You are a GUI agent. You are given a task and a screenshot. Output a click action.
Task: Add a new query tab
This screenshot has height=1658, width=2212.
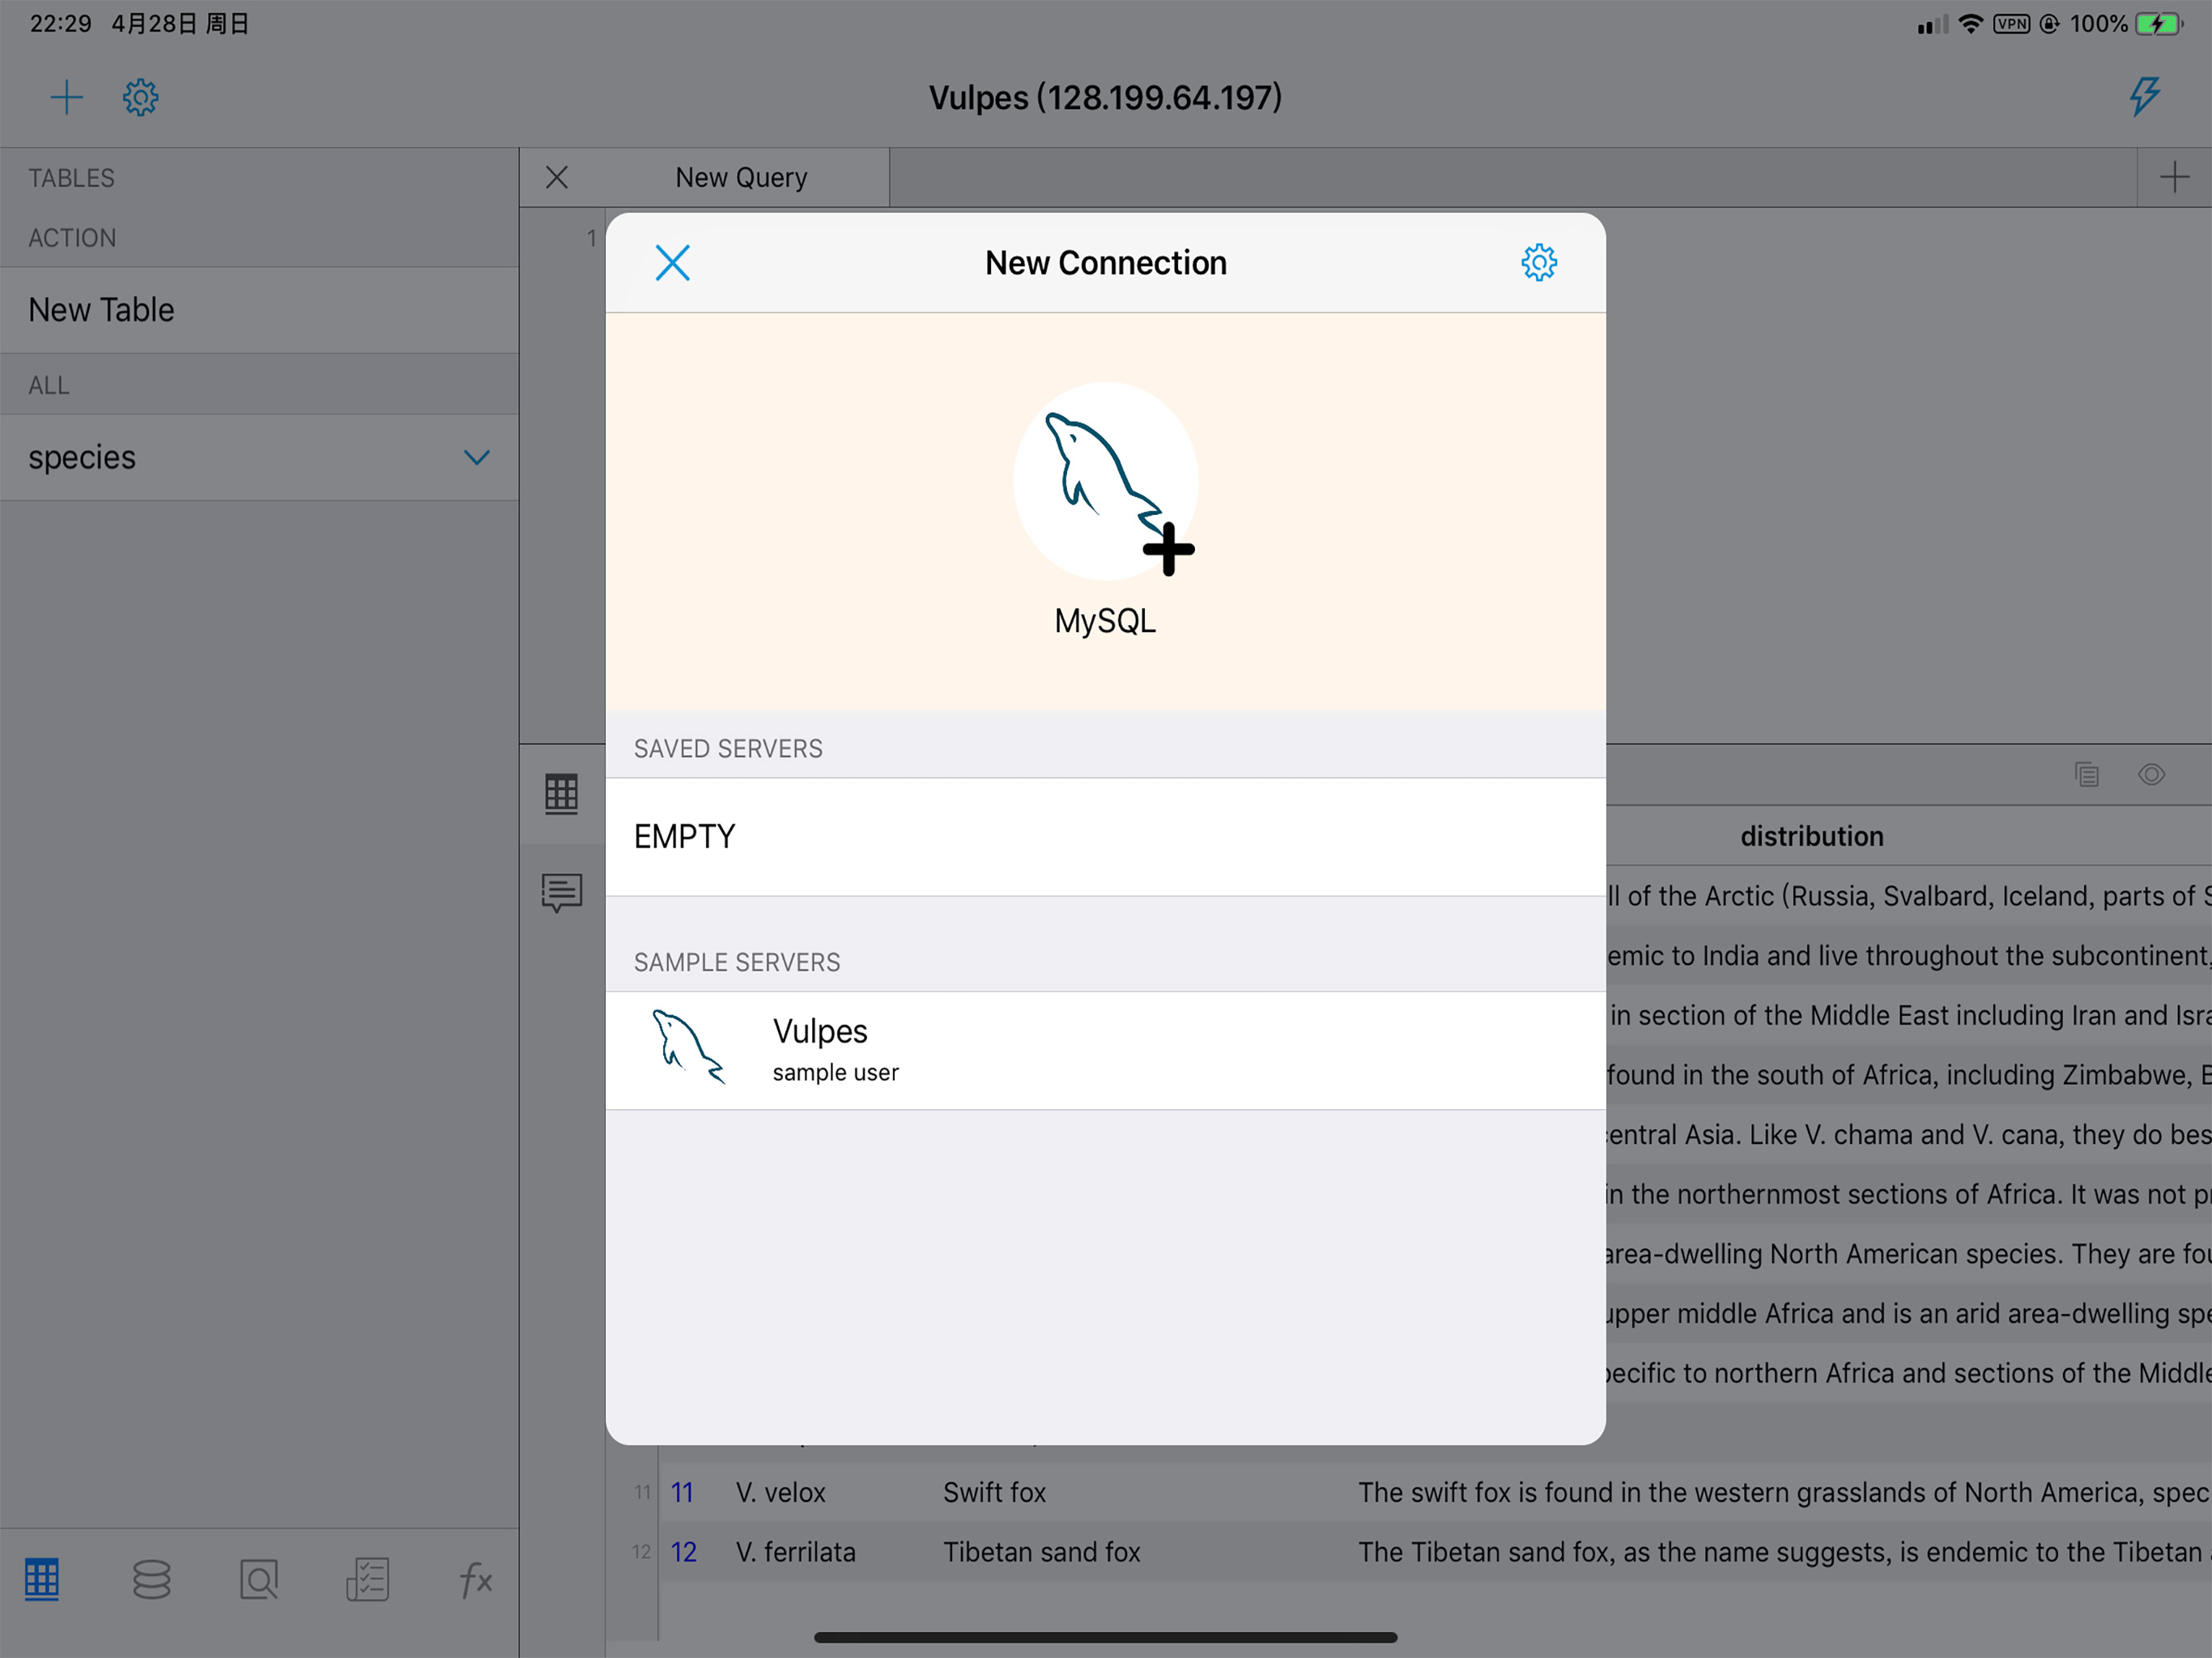pos(2173,178)
